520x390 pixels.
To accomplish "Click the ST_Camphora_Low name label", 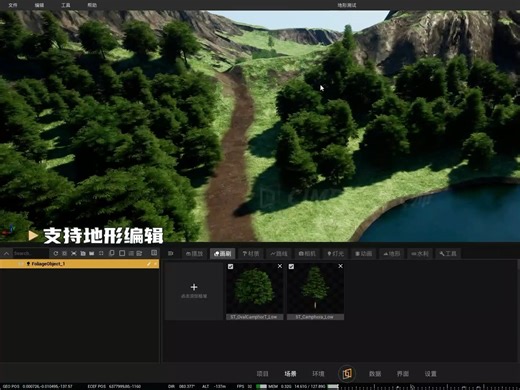I will click(315, 317).
